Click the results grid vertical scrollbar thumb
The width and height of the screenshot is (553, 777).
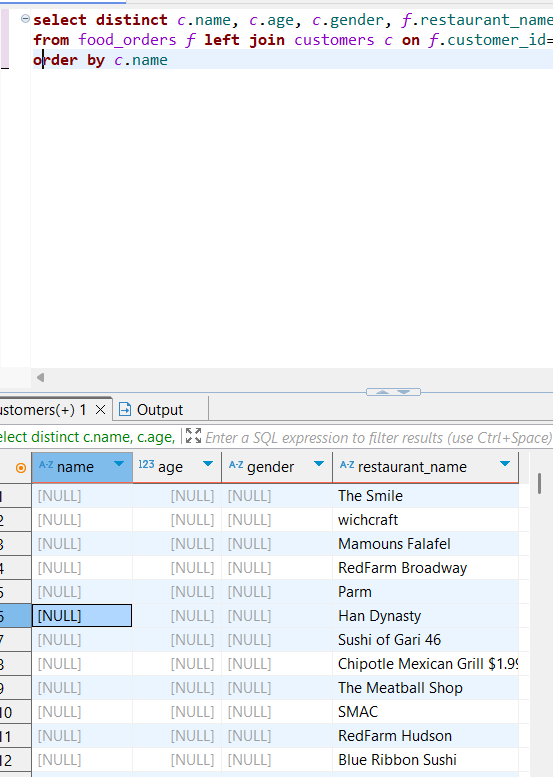539,483
